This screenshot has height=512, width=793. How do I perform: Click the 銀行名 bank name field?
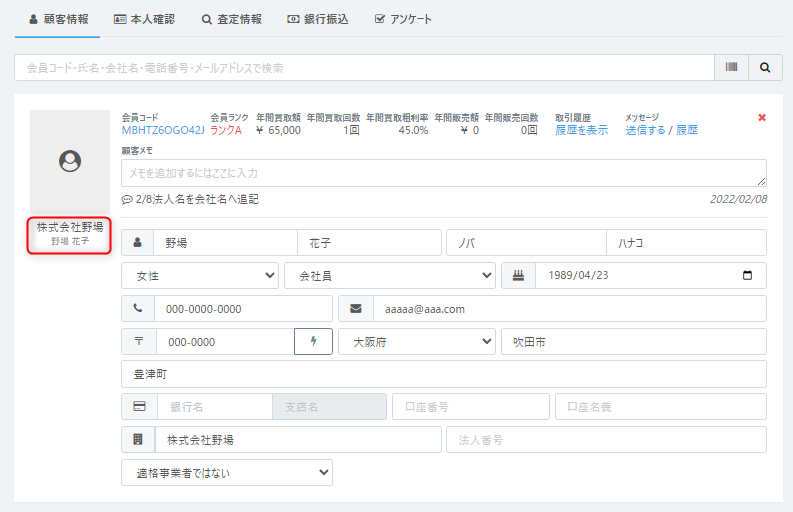tap(215, 407)
